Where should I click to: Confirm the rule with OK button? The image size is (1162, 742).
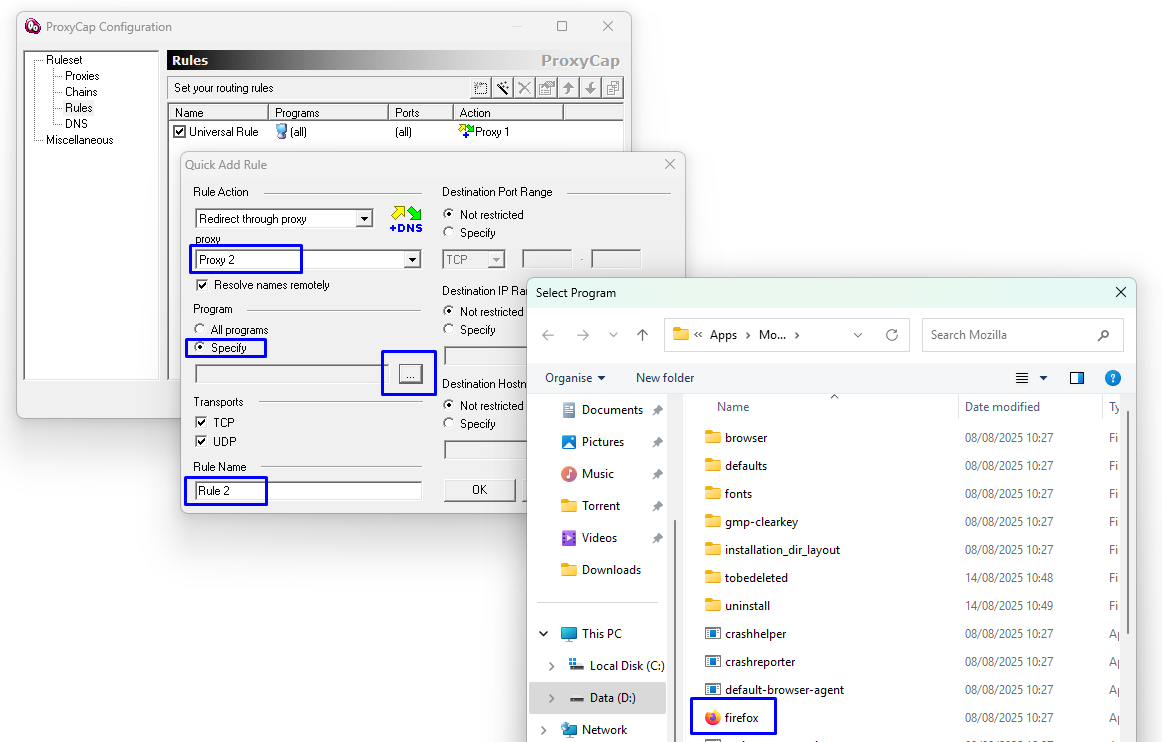pos(479,490)
